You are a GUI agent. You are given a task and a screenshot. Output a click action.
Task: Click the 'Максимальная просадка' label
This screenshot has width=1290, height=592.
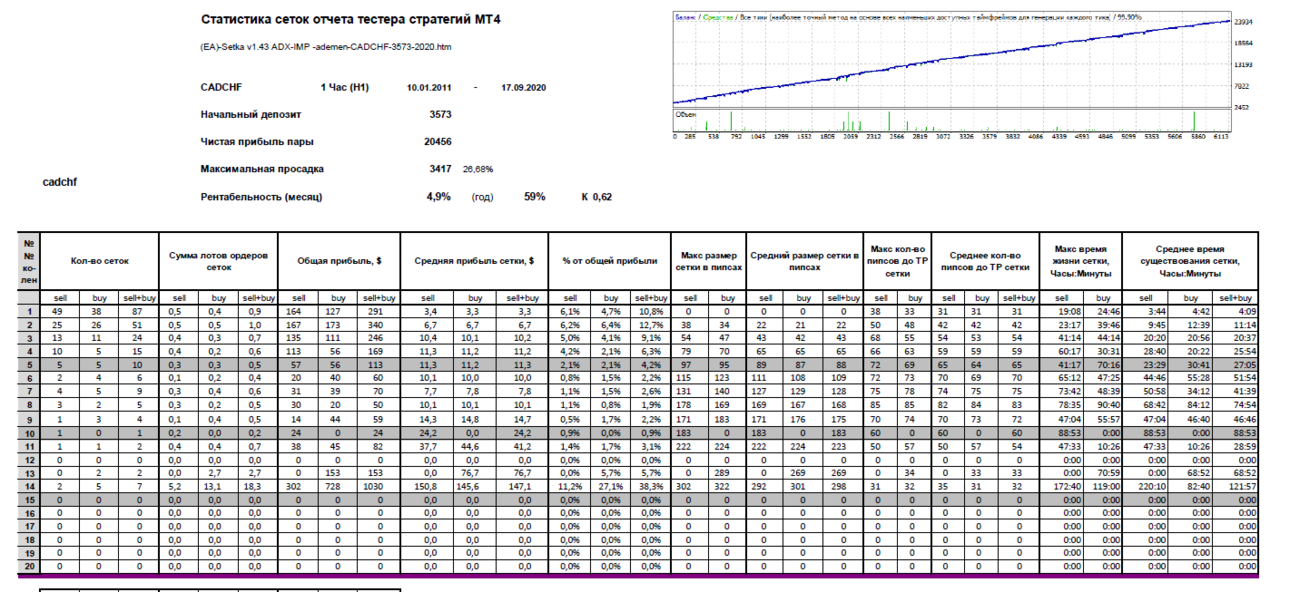[262, 169]
